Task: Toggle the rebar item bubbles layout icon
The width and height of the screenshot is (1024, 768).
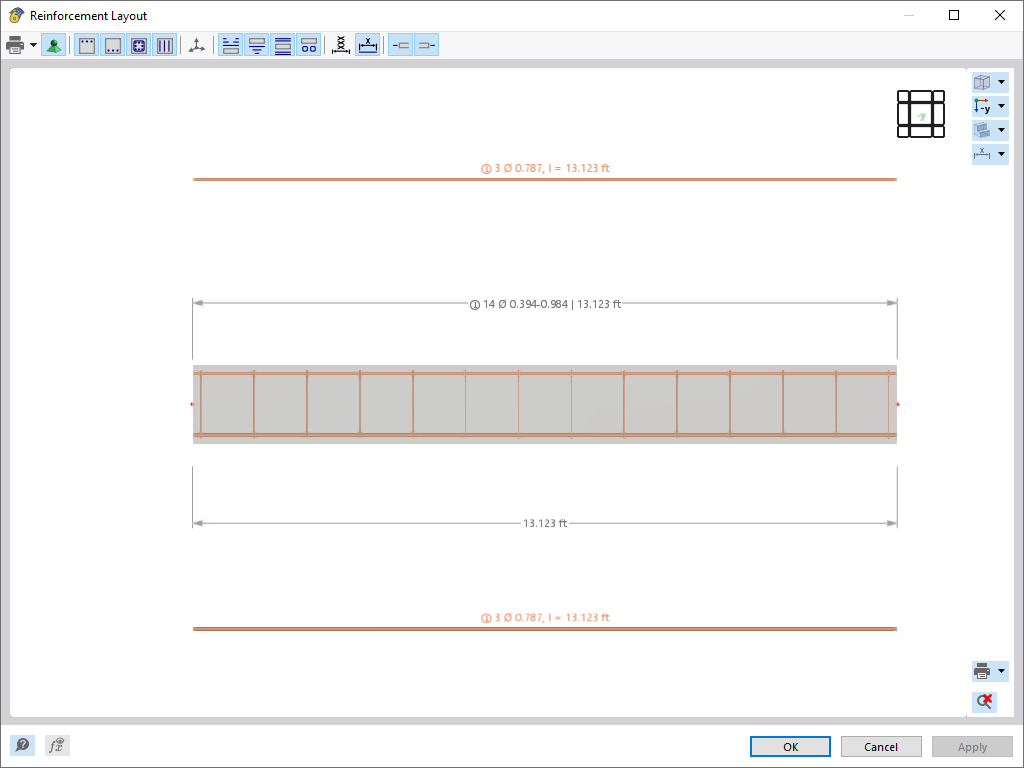Action: pyautogui.click(x=309, y=45)
